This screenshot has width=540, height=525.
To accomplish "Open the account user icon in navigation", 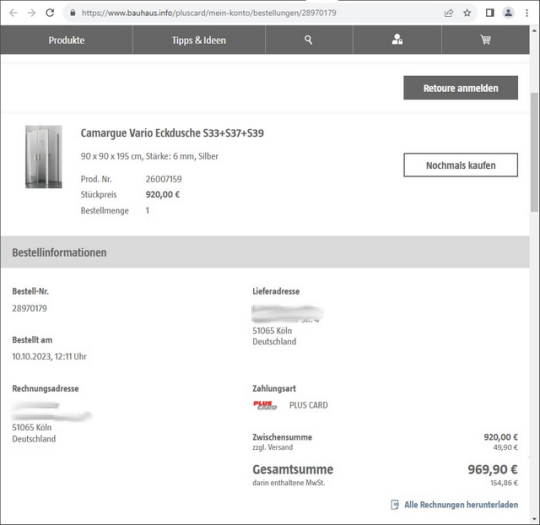I will (x=397, y=39).
